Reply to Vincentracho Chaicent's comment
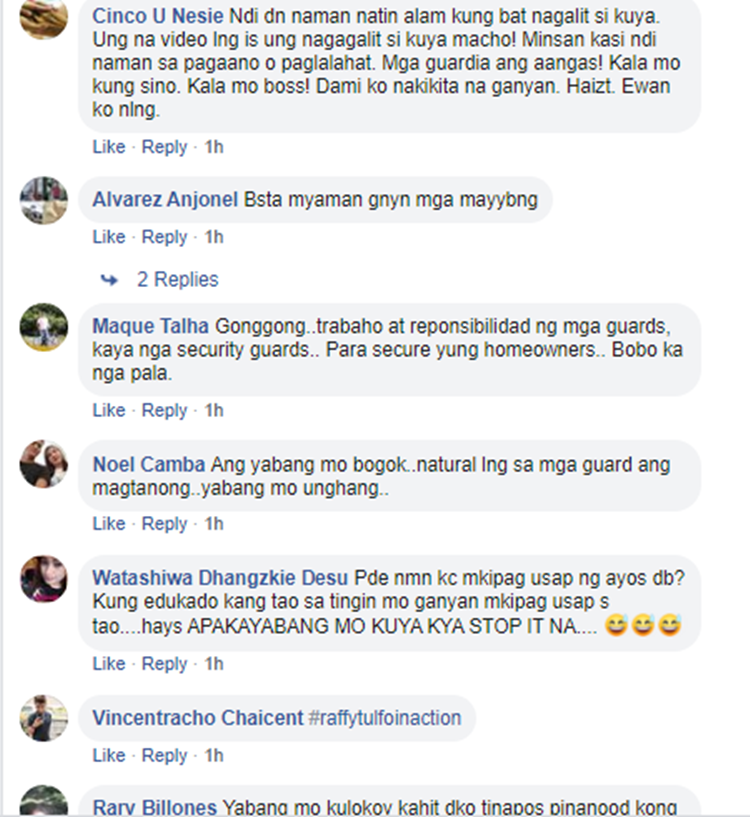Image resolution: width=750 pixels, height=817 pixels. pyautogui.click(x=164, y=756)
